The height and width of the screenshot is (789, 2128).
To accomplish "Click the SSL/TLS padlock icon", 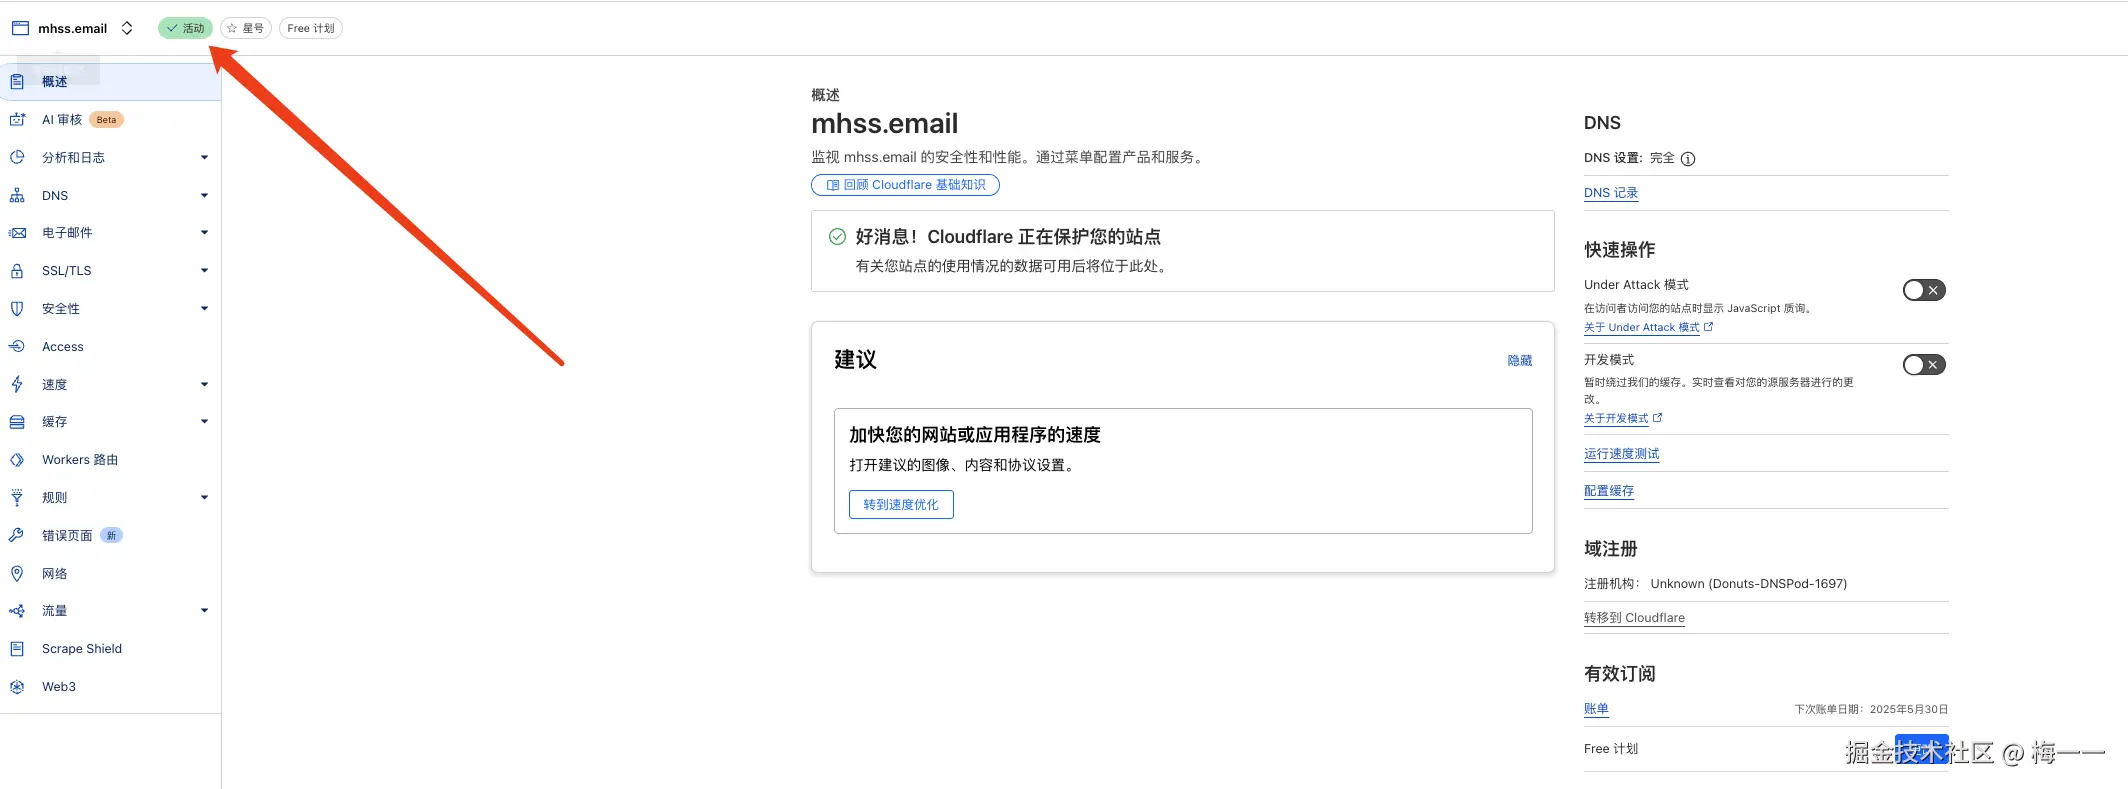I will 17,271.
